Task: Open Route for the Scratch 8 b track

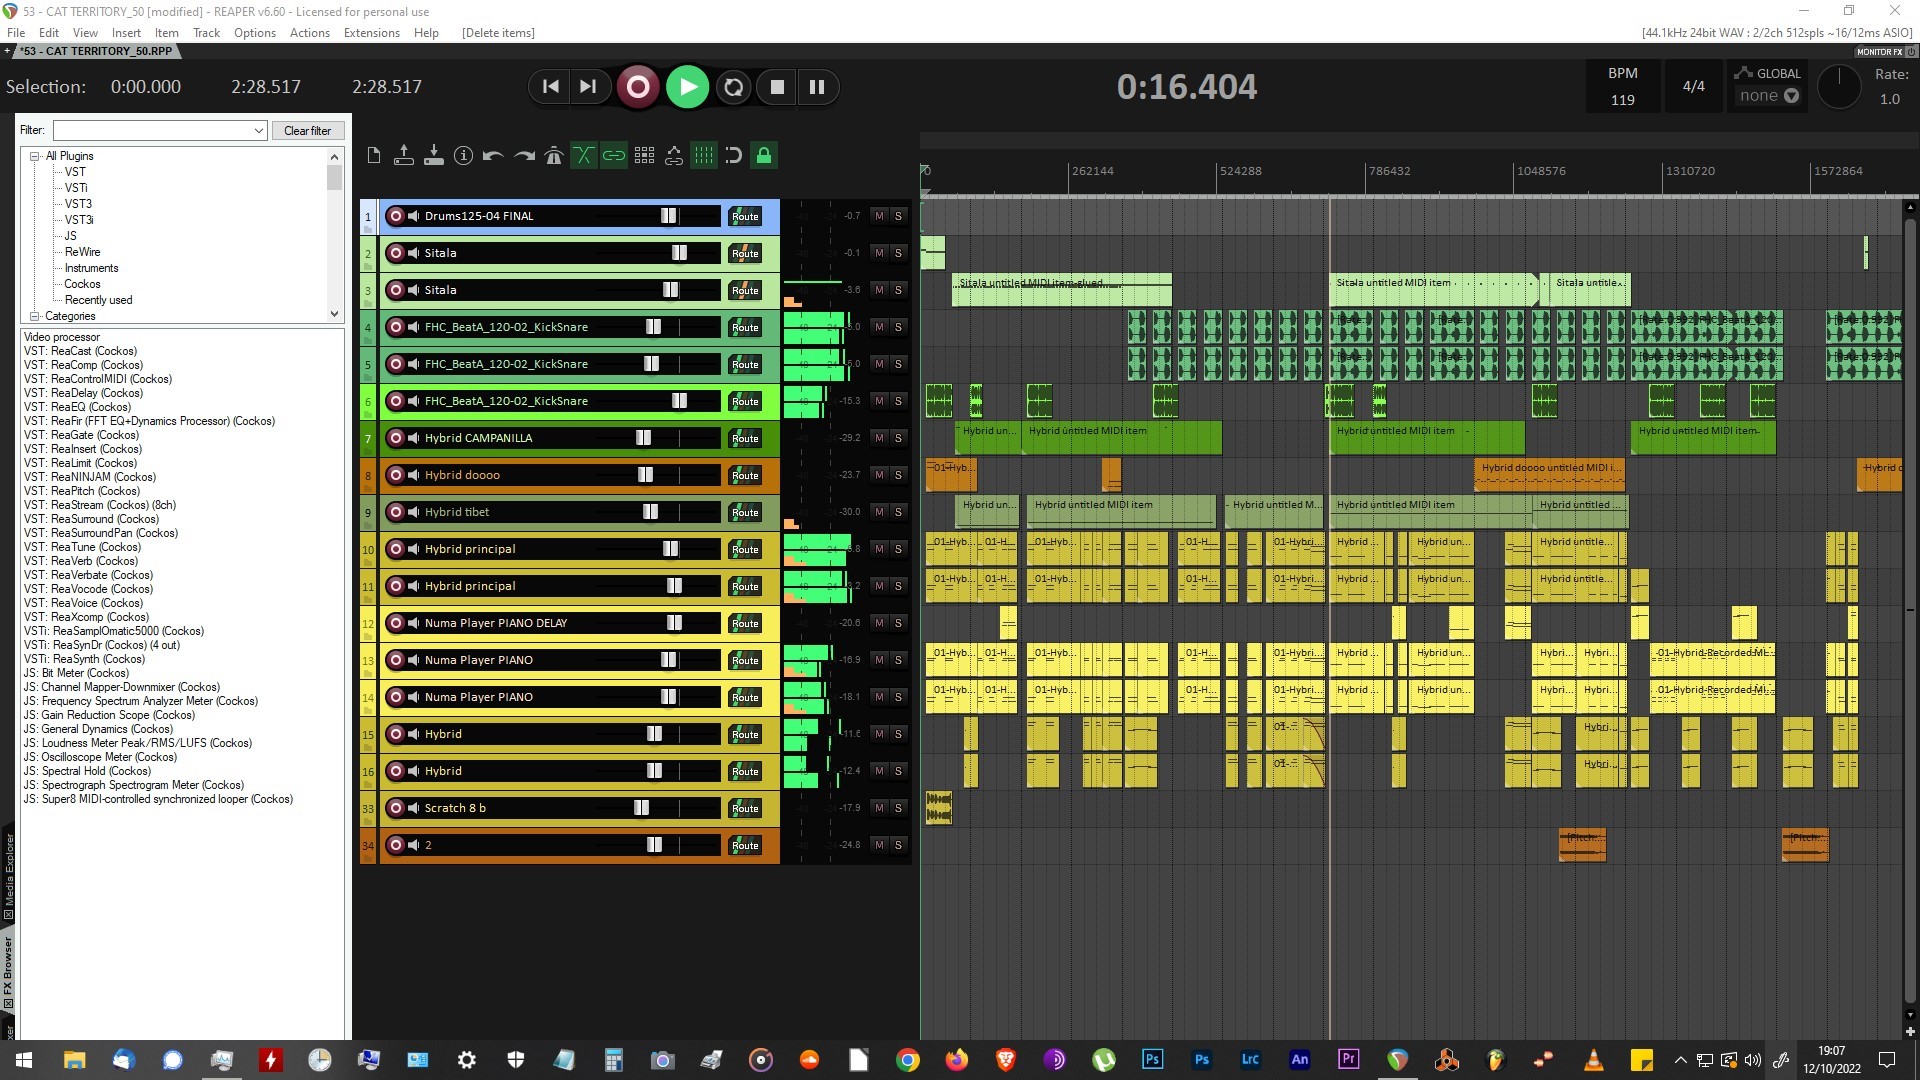Action: 745,808
